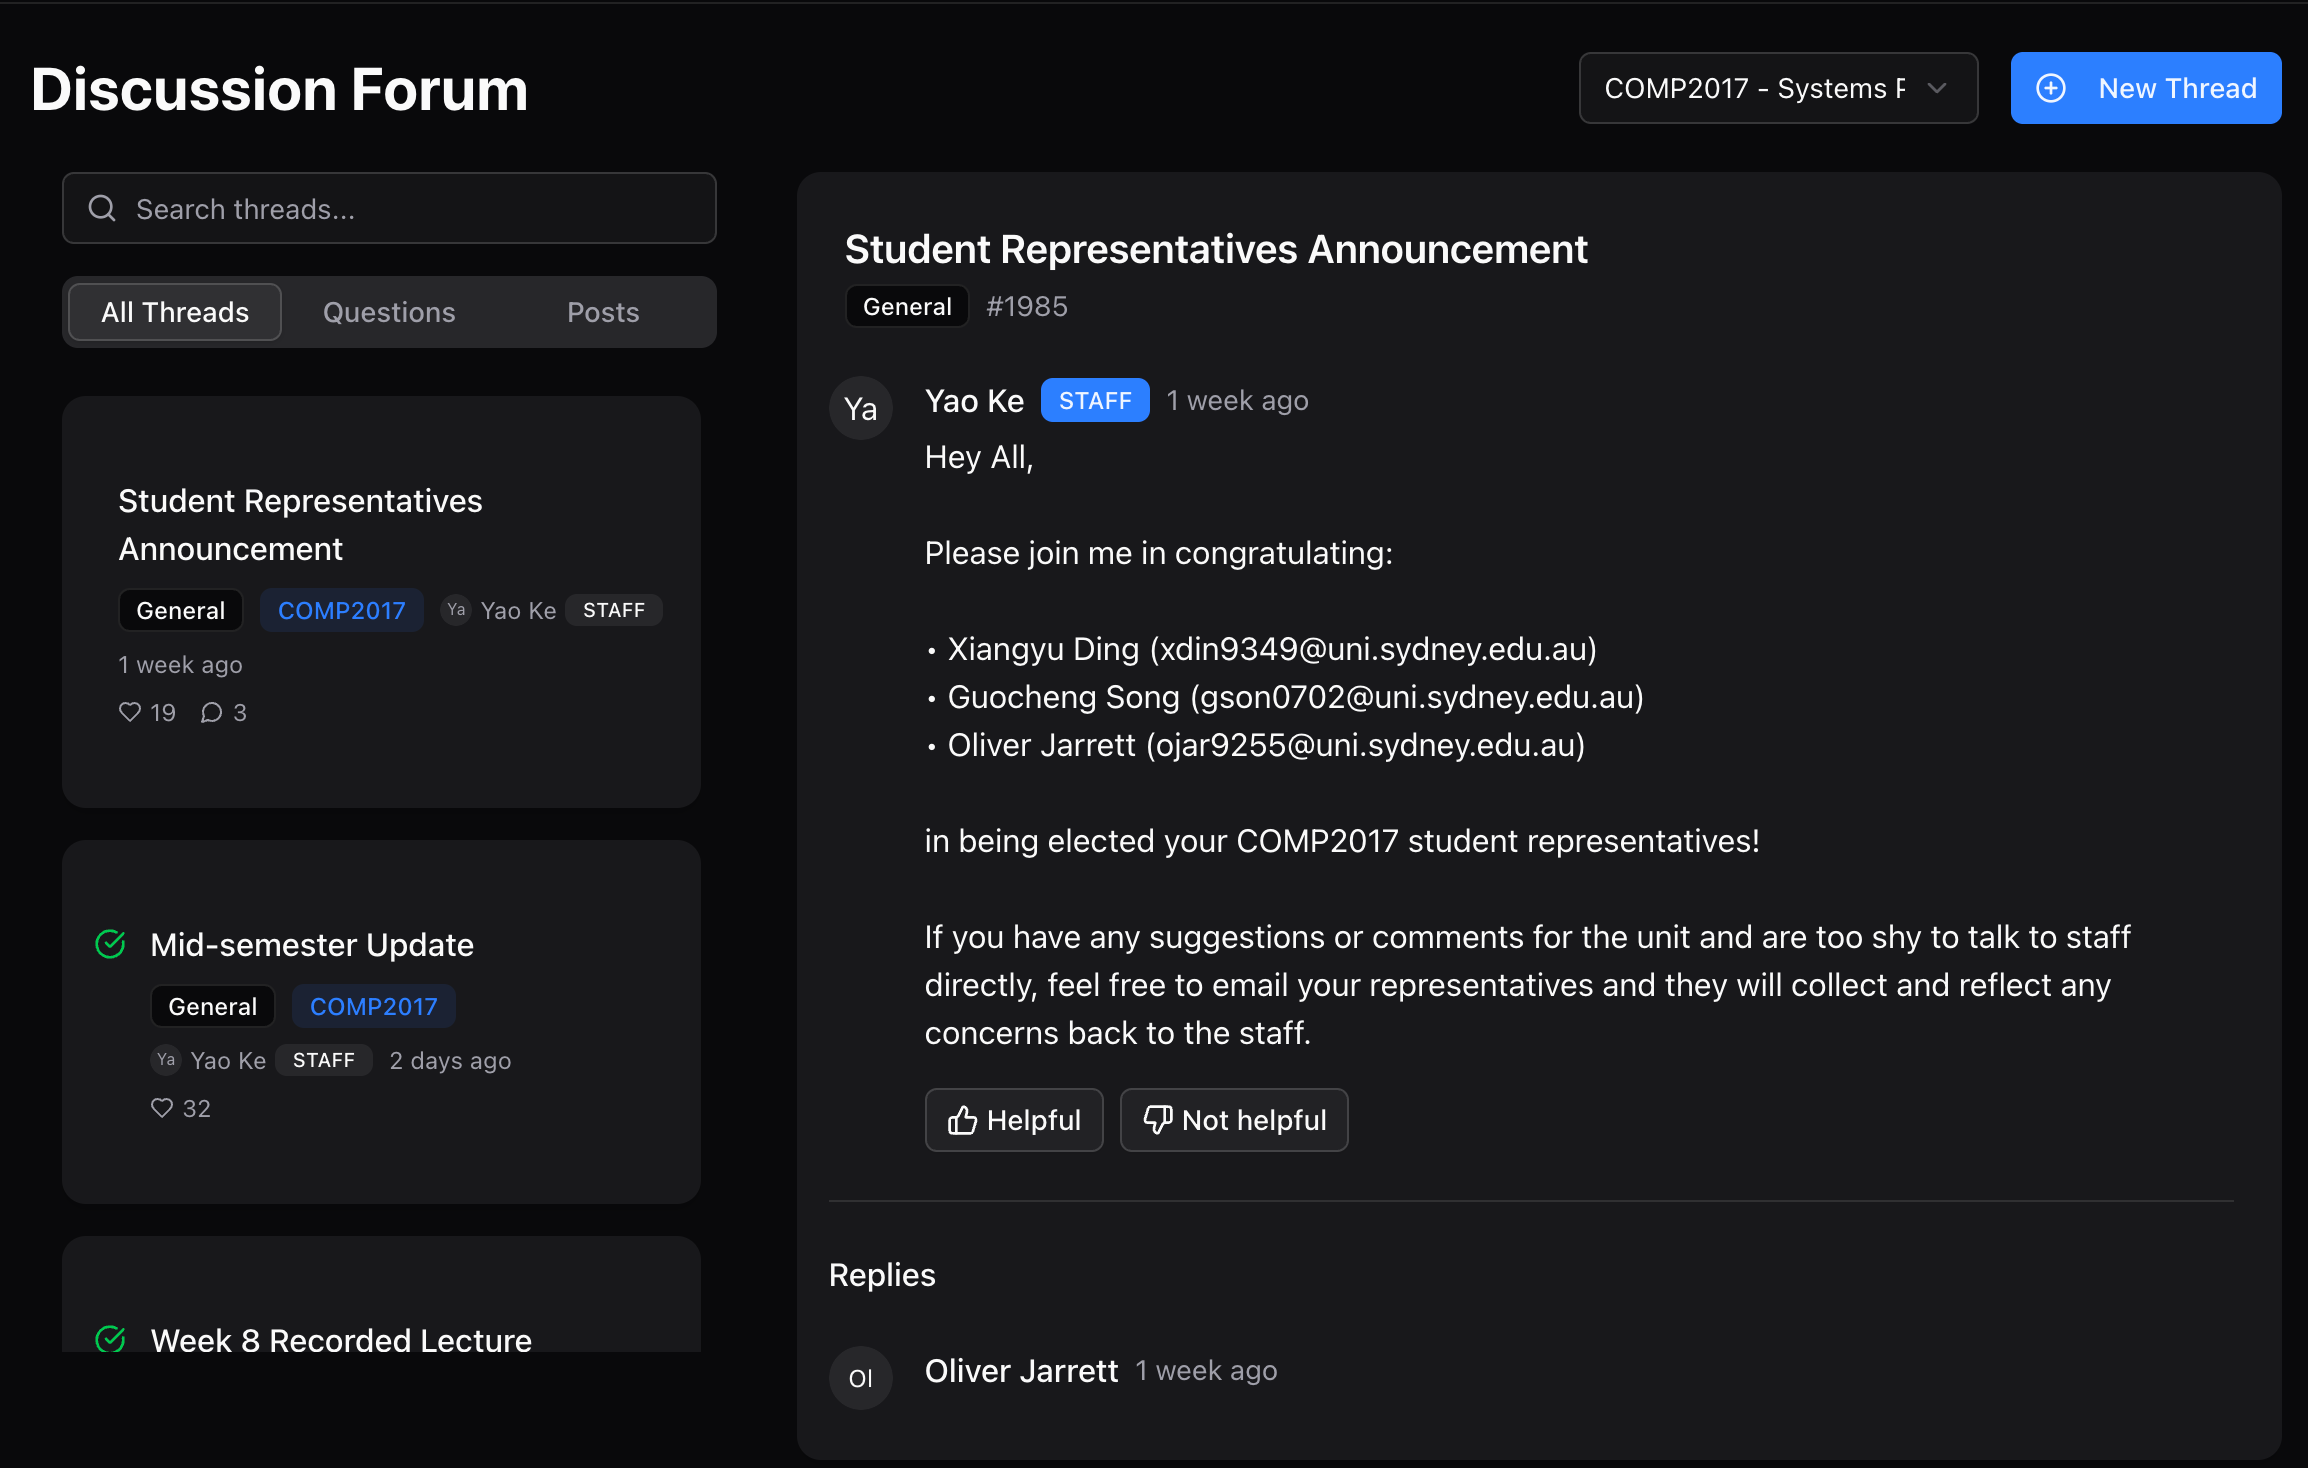Click green check icon beside Mid-semester Update
This screenshot has width=2308, height=1468.
[110, 944]
